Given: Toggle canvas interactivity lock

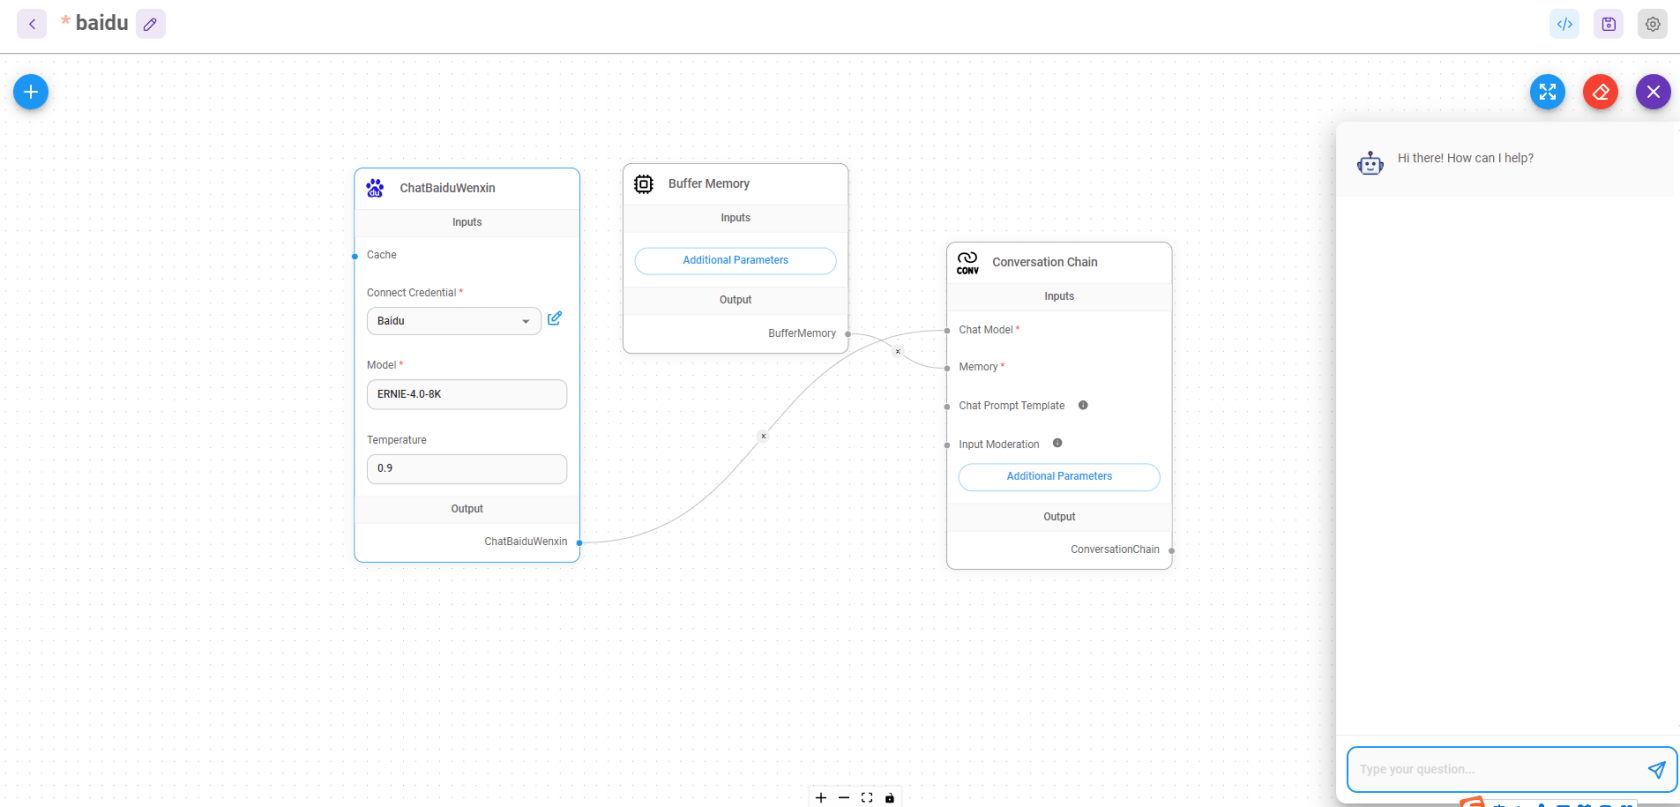Looking at the screenshot, I should tap(889, 797).
